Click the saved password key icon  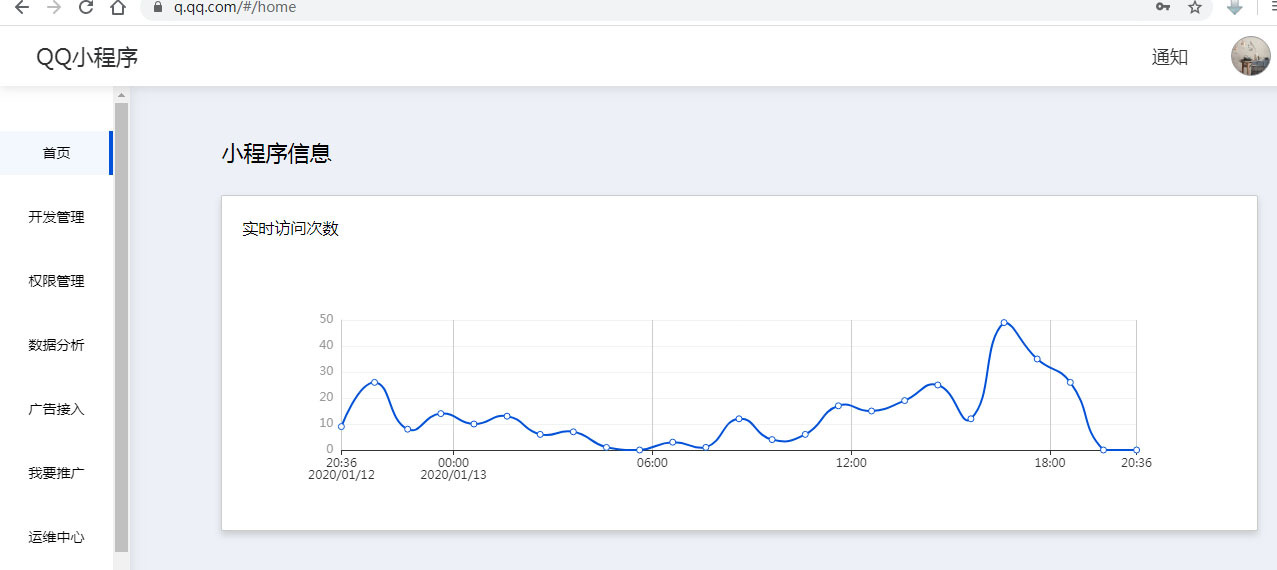click(x=1163, y=7)
